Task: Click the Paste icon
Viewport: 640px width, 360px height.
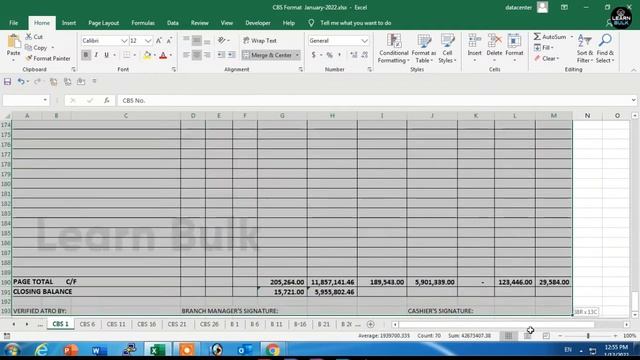Action: pos(13,42)
